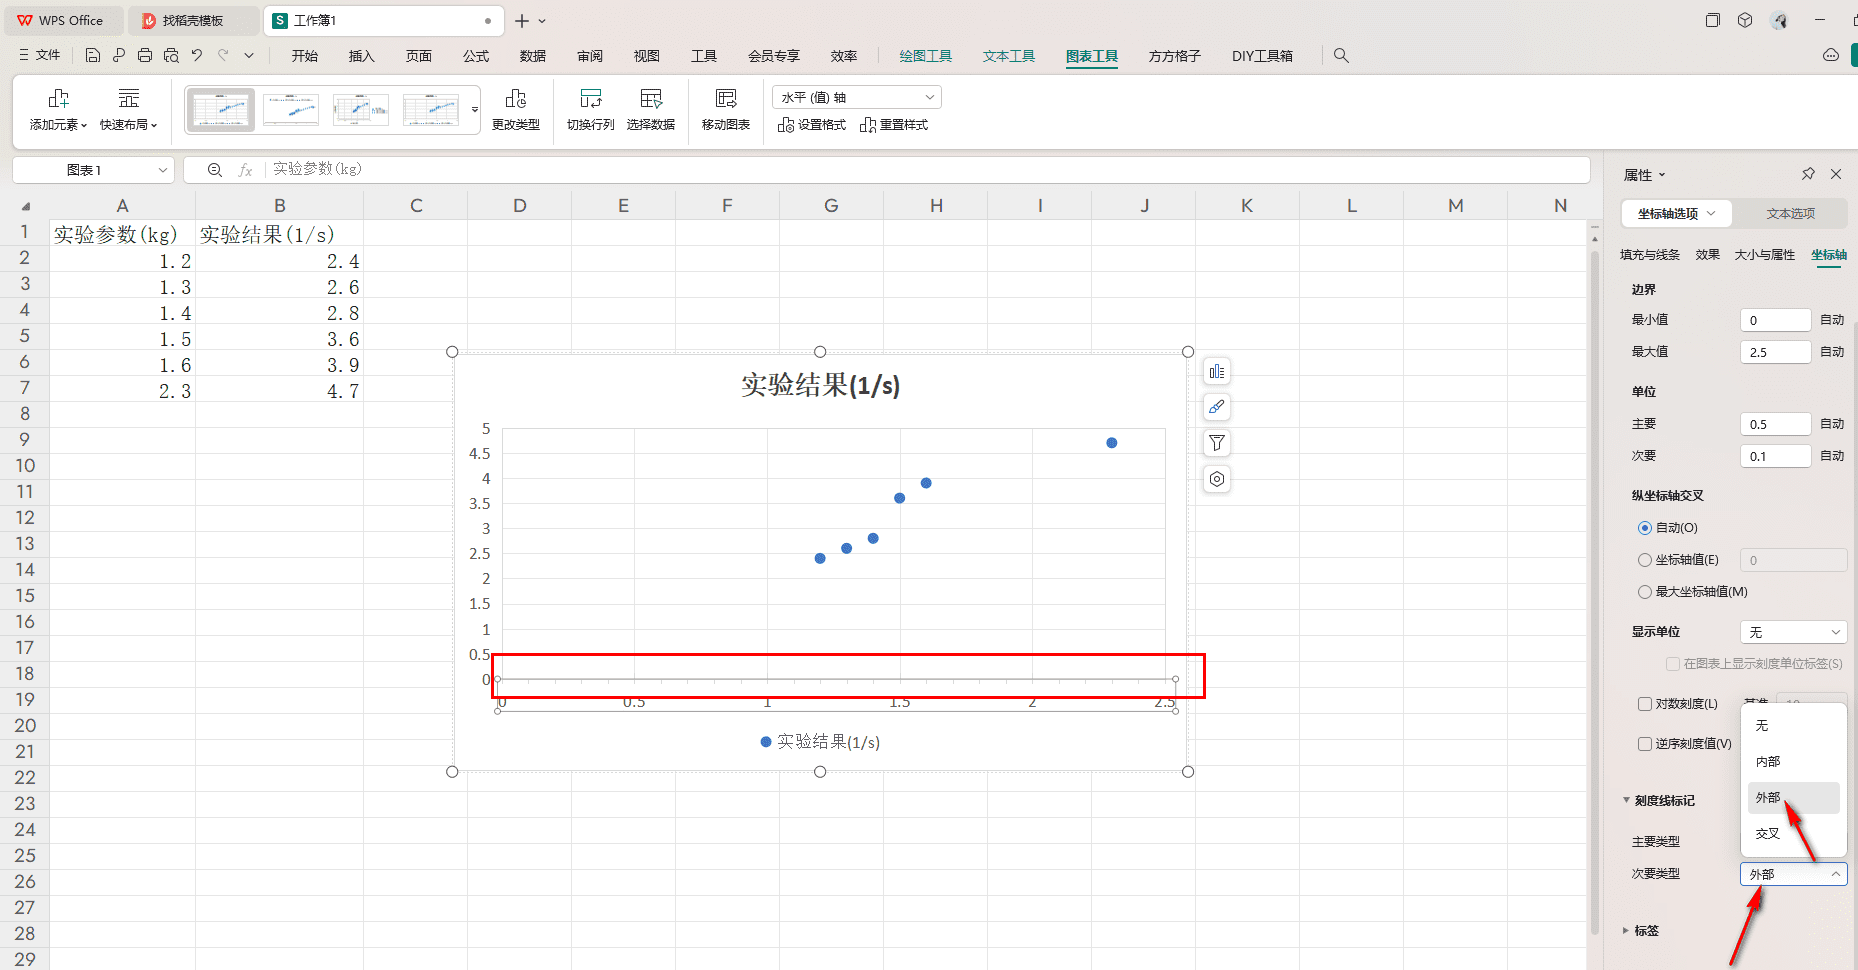Choose Cross (交叉) in tick type list

1794,834
